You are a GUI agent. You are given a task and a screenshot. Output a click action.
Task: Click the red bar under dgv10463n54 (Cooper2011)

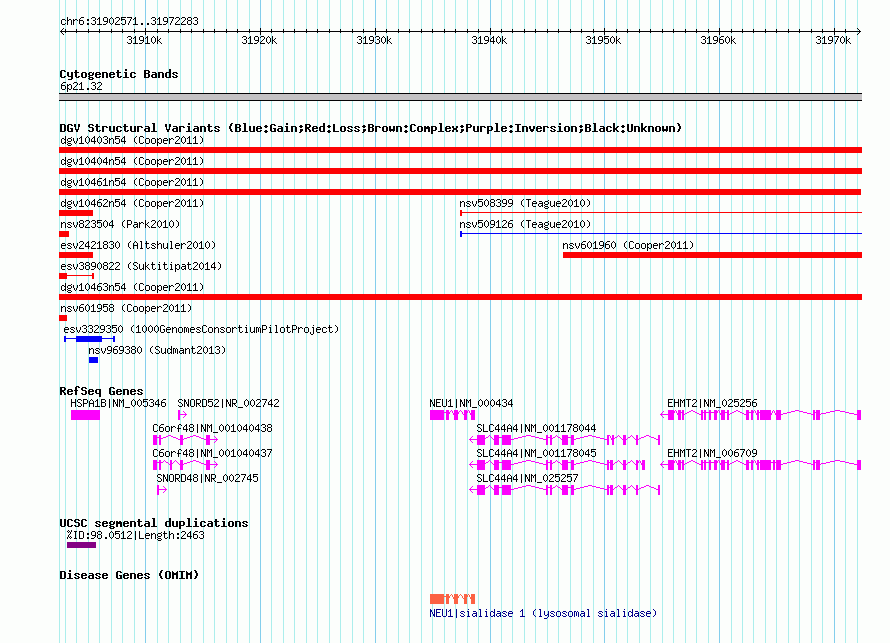click(x=460, y=297)
